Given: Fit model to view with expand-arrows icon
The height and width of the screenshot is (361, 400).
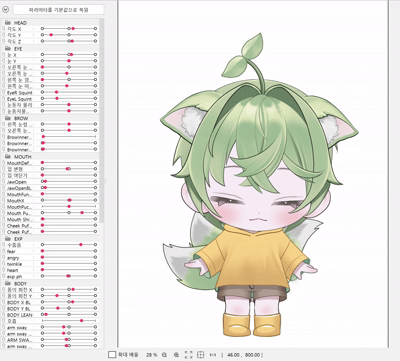Looking at the screenshot, I should click(188, 355).
